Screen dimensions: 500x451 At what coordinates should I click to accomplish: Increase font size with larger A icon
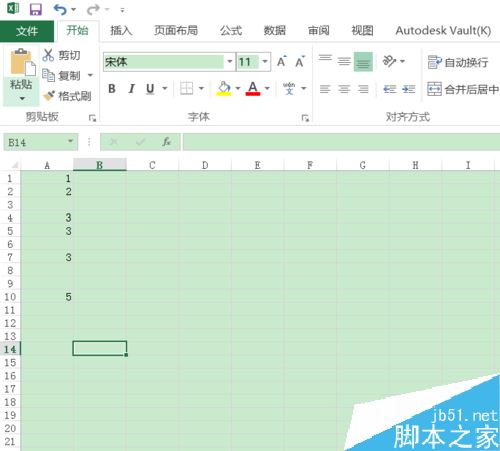click(282, 62)
